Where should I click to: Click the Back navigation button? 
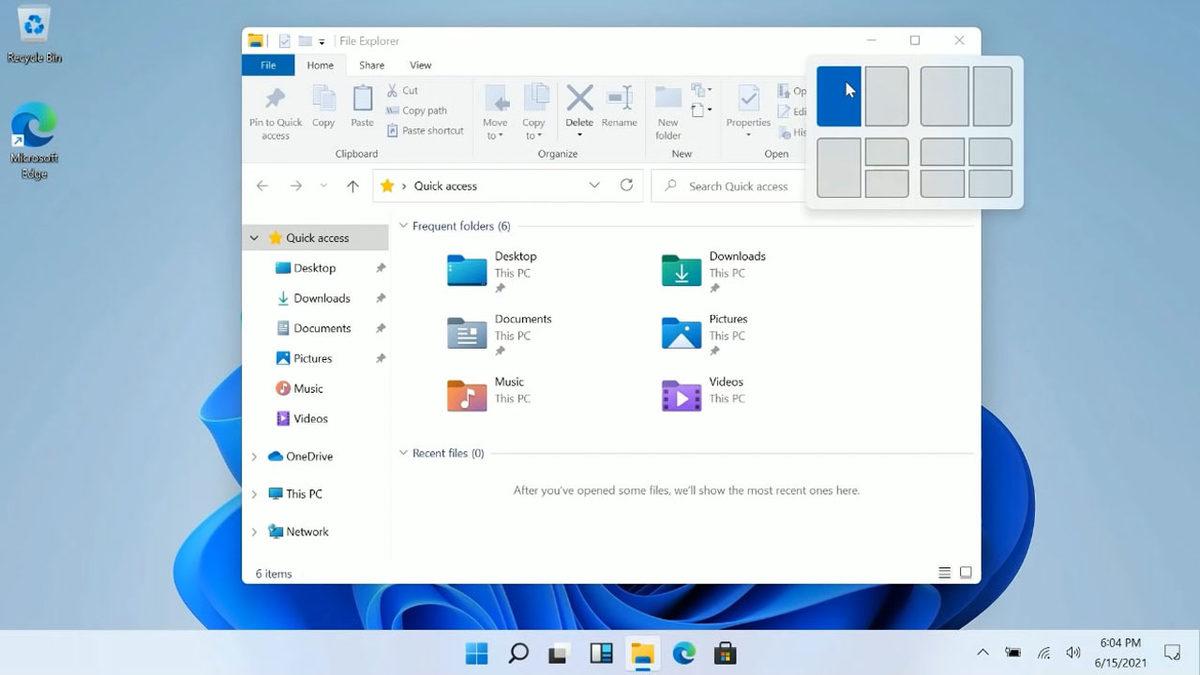262,185
